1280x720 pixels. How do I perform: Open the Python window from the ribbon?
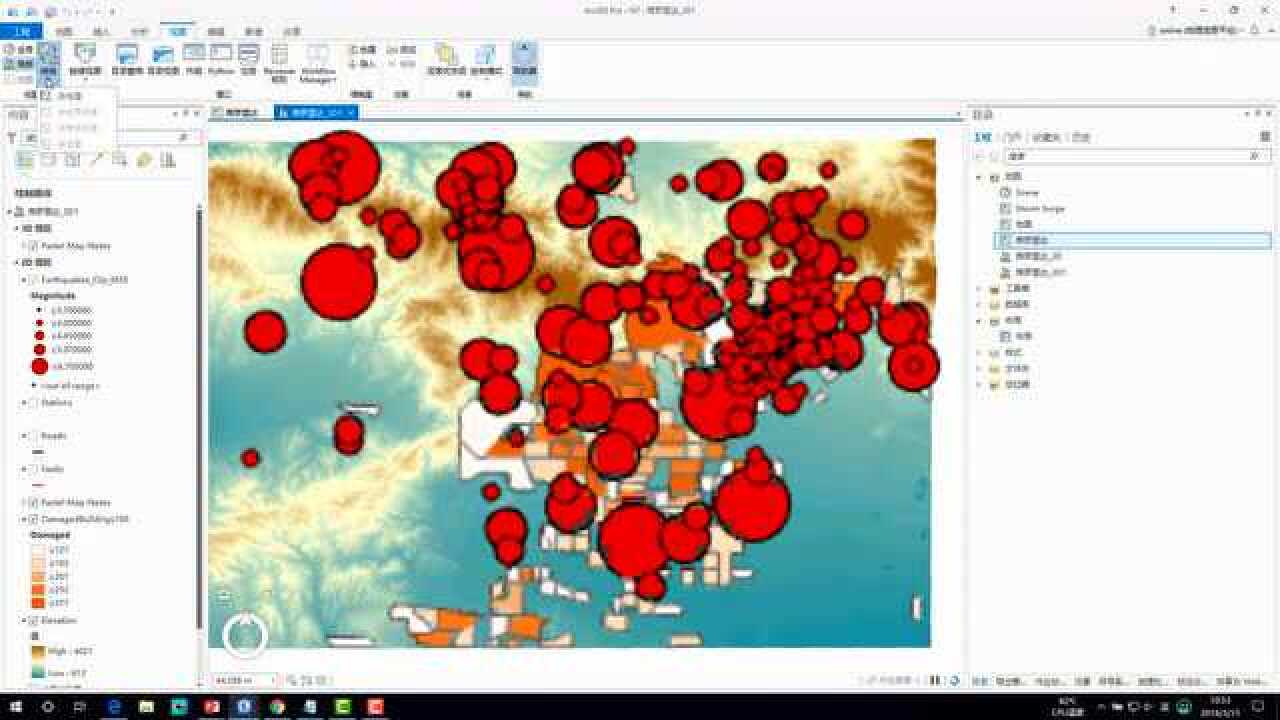[221, 59]
